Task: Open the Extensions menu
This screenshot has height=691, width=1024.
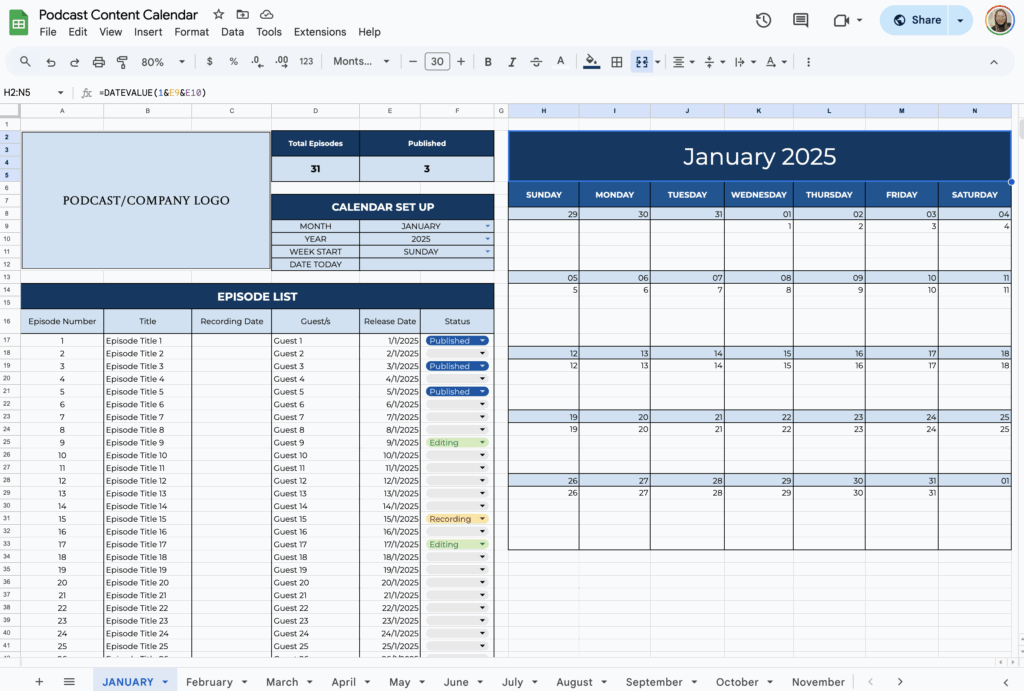Action: pos(319,31)
